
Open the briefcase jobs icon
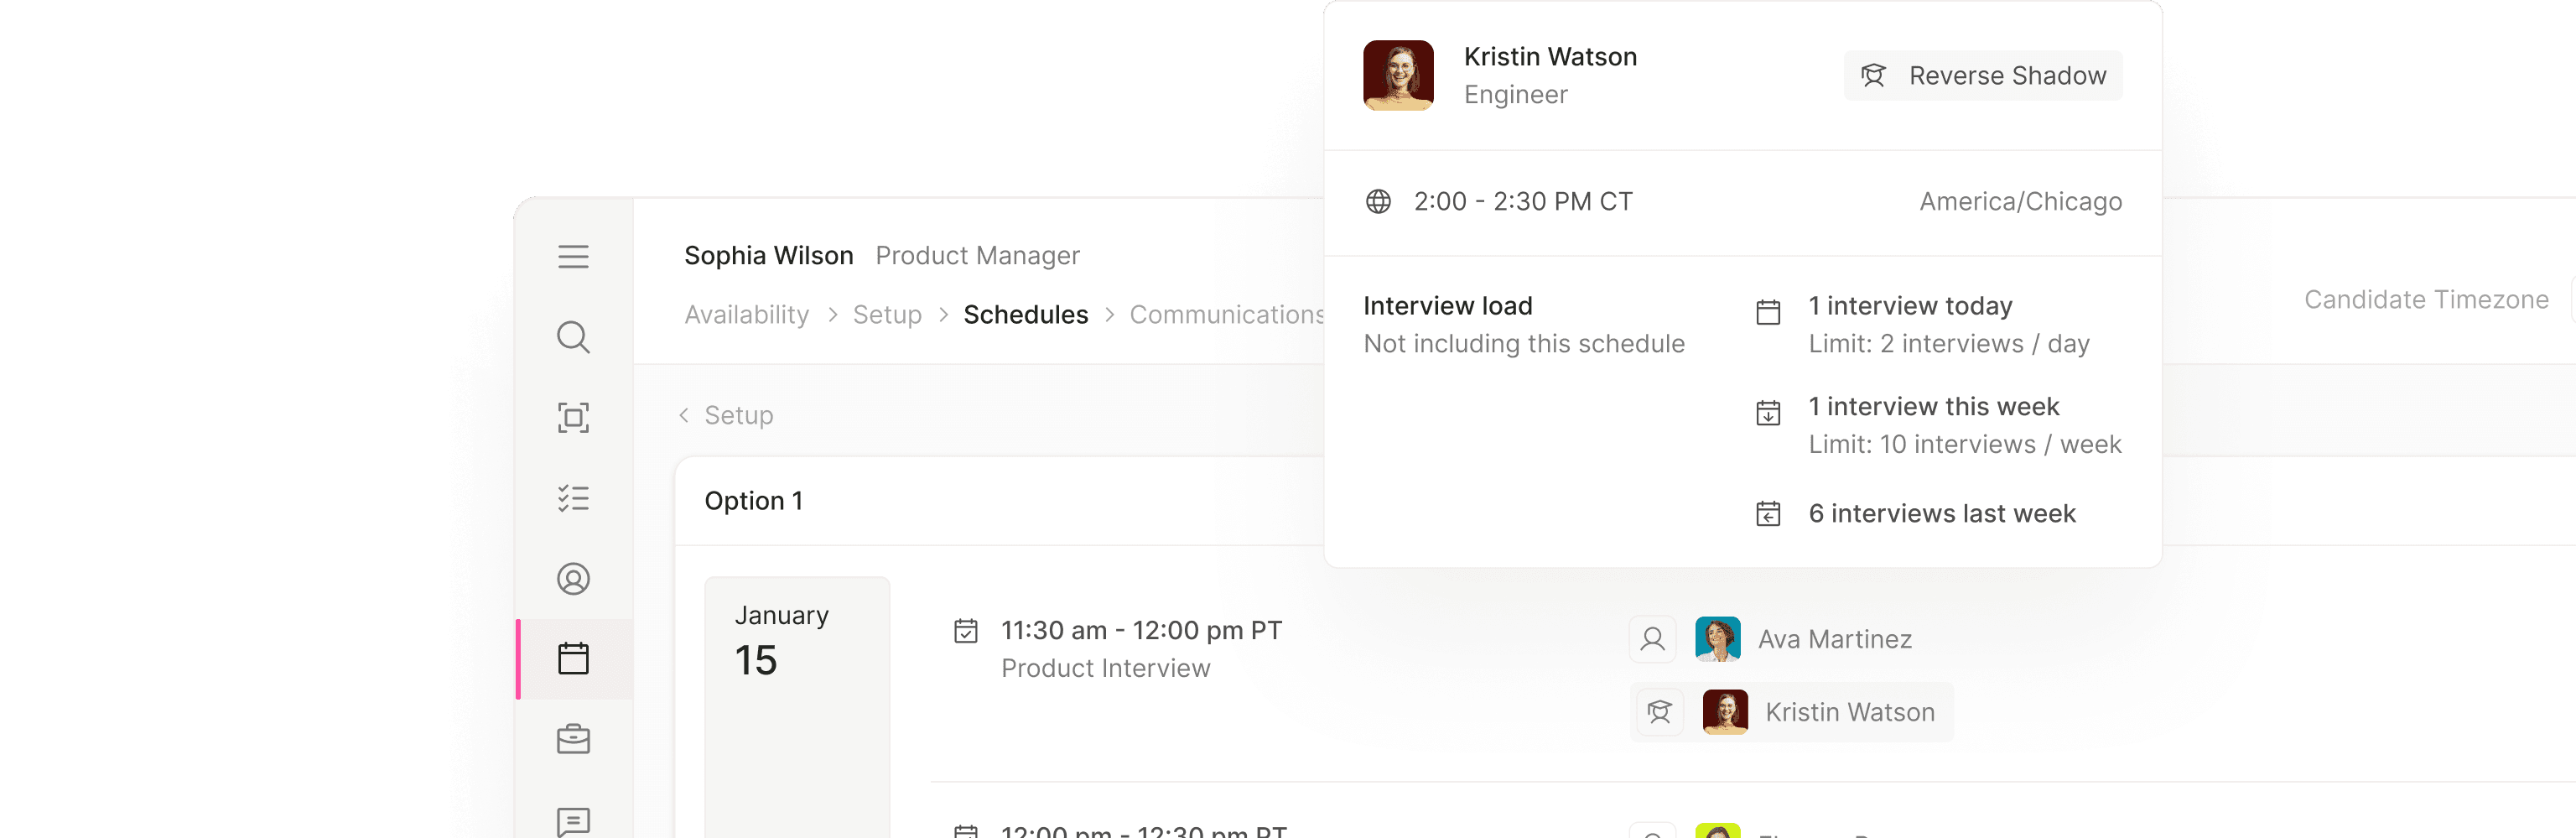click(573, 739)
